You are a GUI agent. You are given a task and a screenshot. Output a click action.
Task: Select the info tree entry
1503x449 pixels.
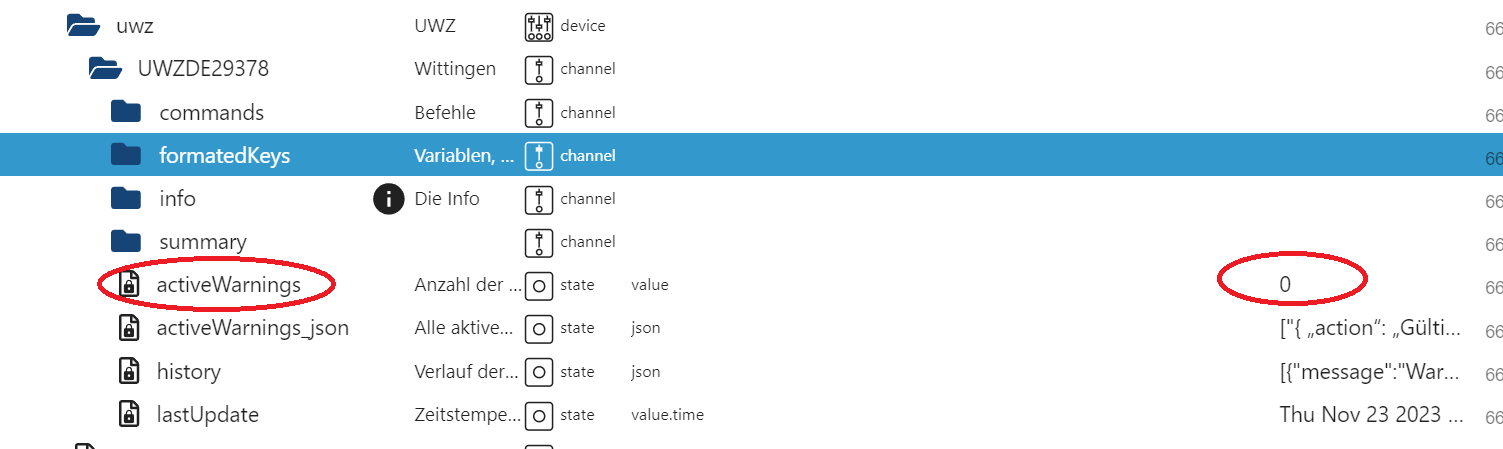coord(178,199)
